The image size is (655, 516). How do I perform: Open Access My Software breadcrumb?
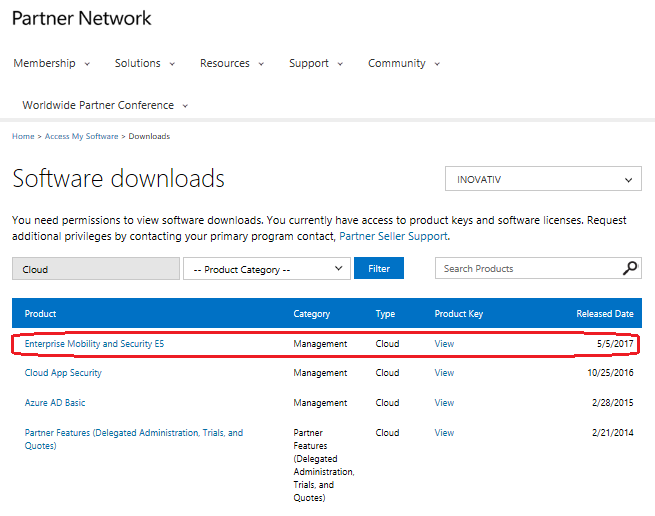click(81, 136)
